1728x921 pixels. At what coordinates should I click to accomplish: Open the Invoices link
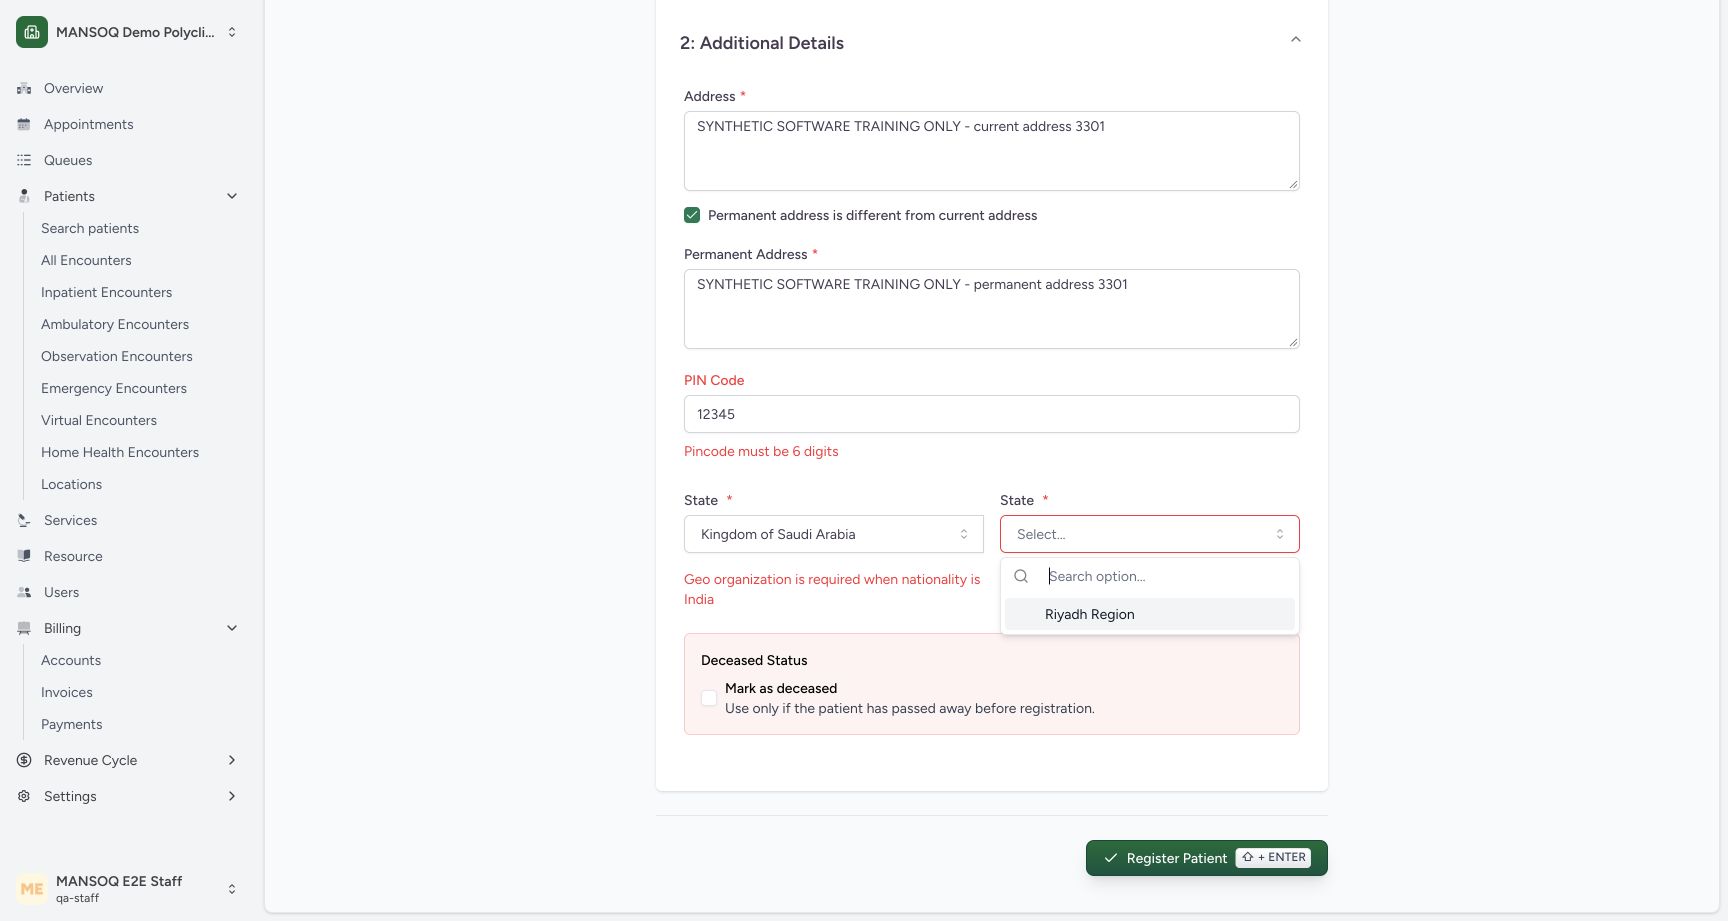click(x=67, y=692)
